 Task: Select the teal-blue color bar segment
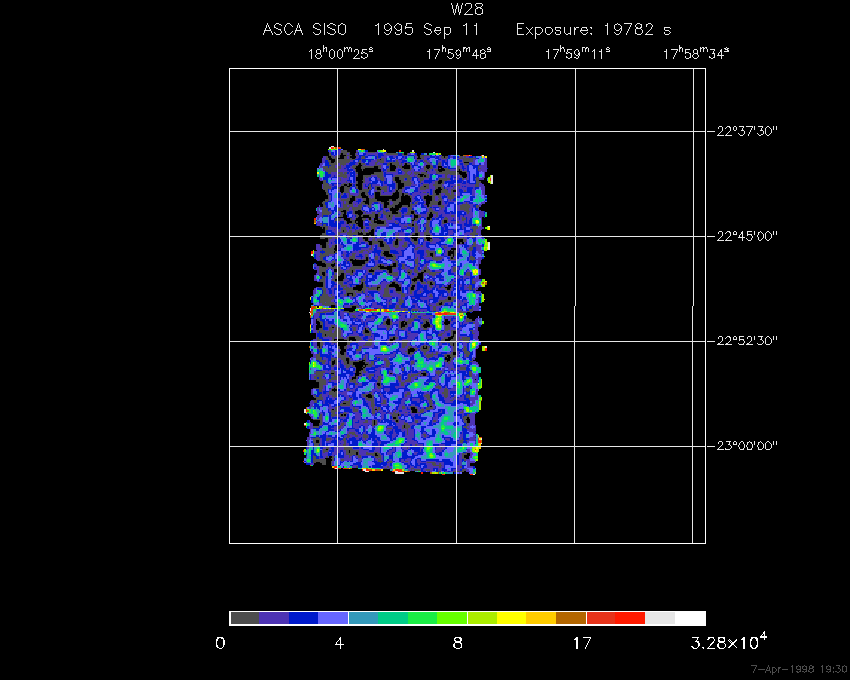pyautogui.click(x=363, y=618)
